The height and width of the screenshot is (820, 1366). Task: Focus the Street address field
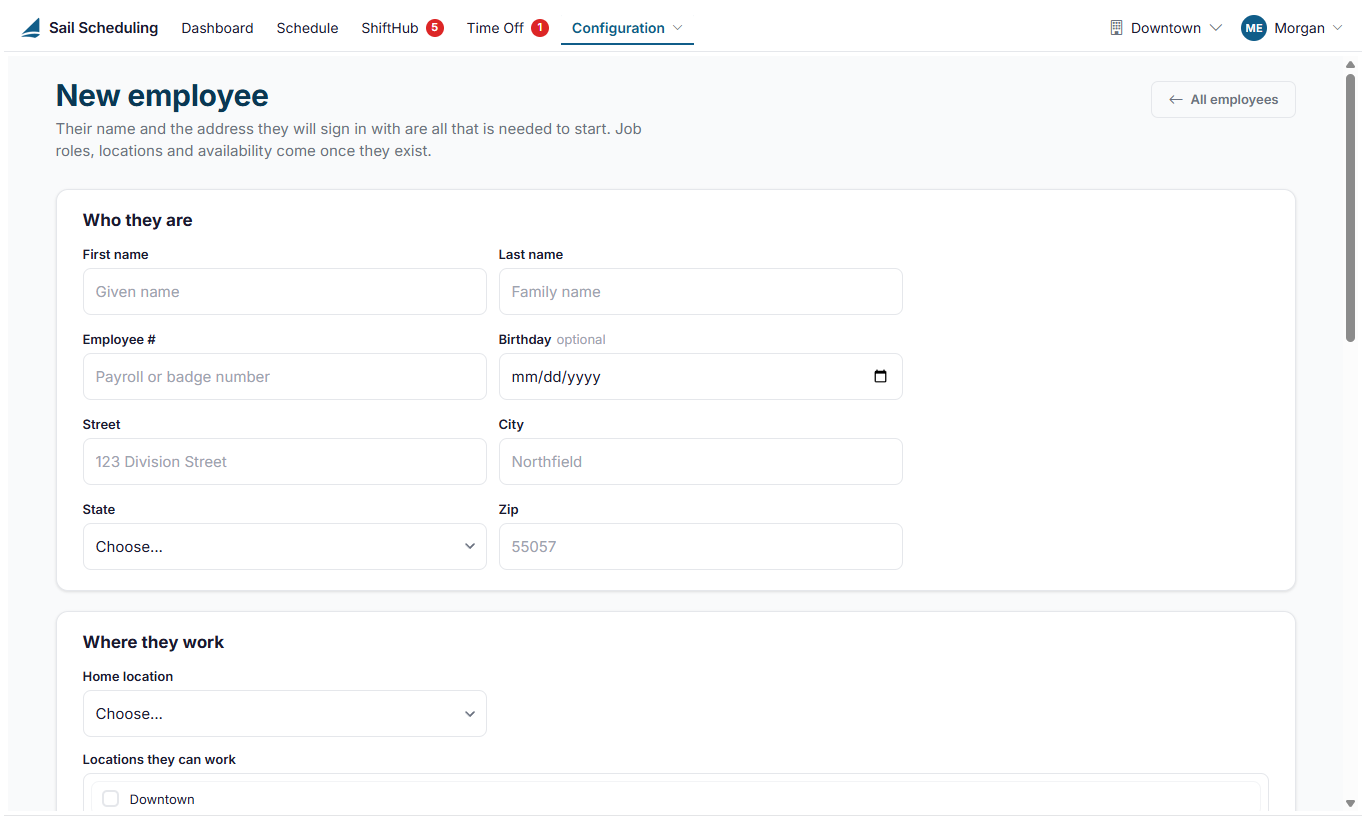(285, 462)
